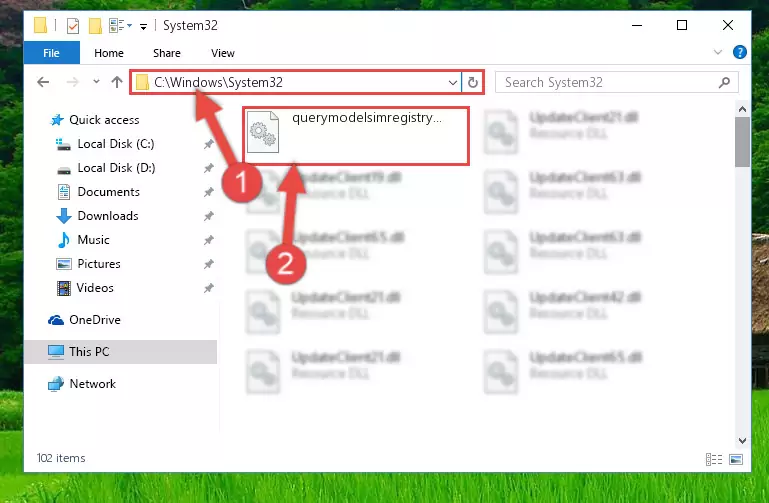769x503 pixels.
Task: Maximize the System32 window
Action: coord(682,25)
